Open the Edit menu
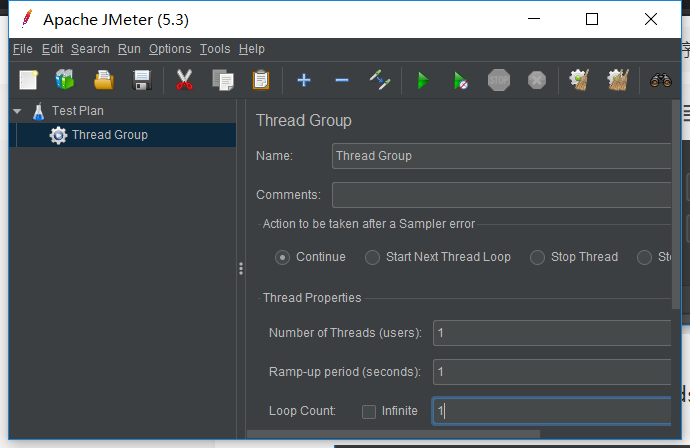The image size is (690, 448). [x=52, y=49]
